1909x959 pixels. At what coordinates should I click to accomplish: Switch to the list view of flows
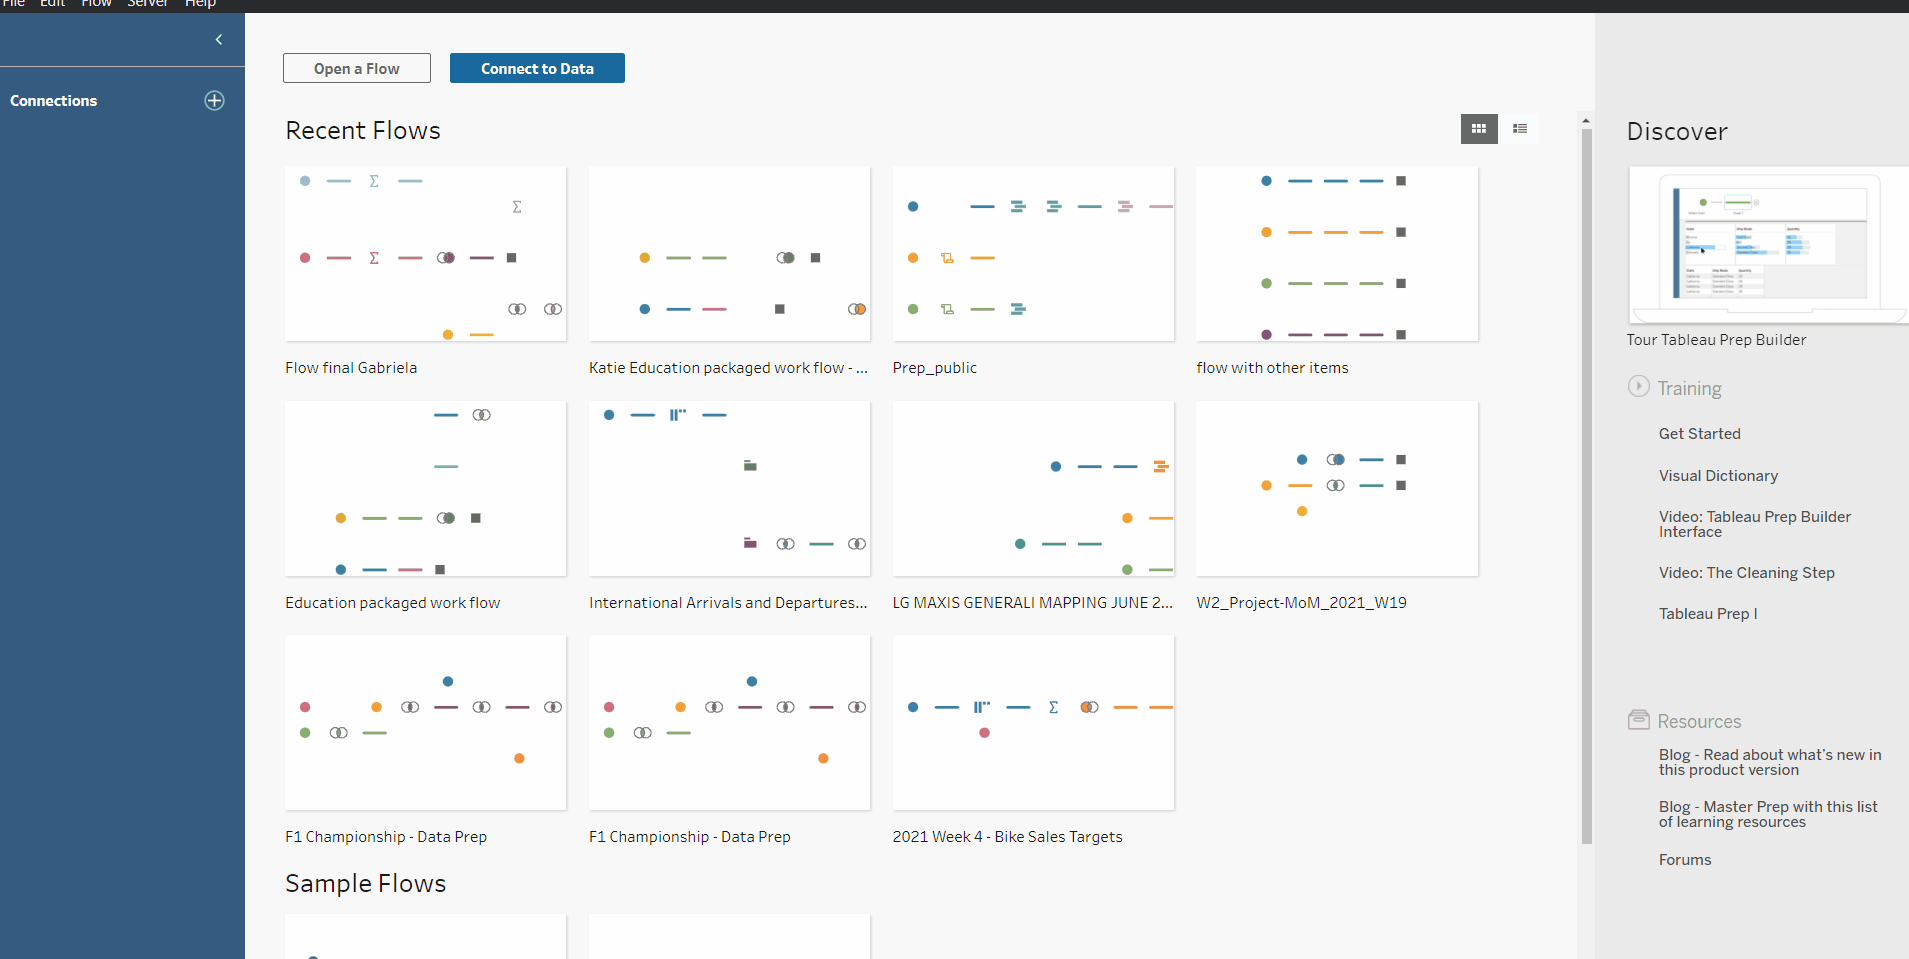(x=1520, y=129)
